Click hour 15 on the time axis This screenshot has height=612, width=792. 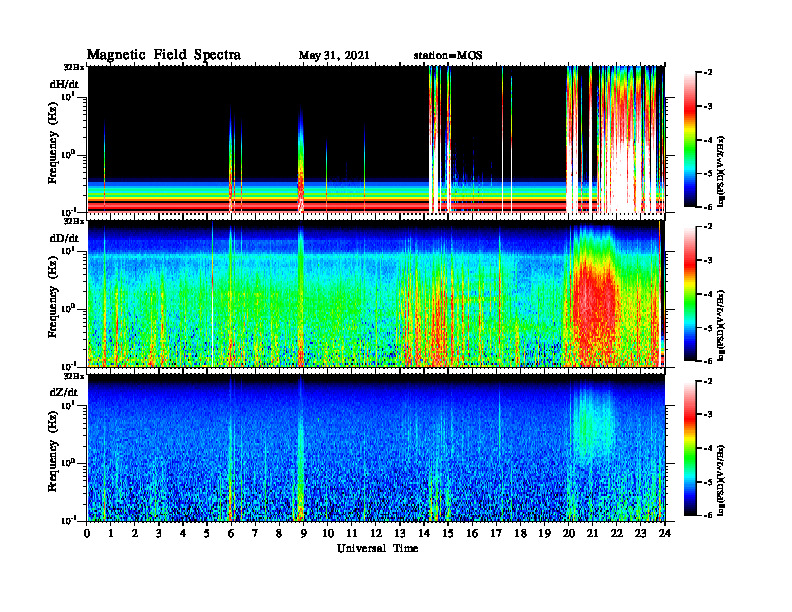pyautogui.click(x=448, y=533)
